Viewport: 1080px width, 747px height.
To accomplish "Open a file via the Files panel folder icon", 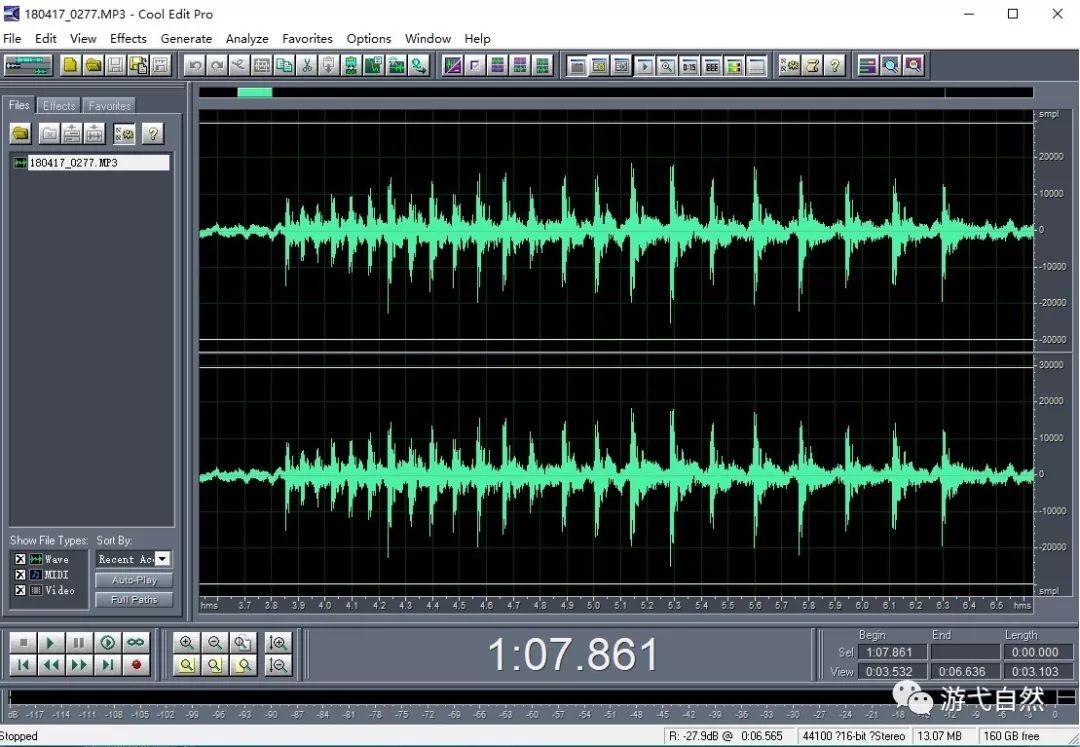I will point(21,133).
